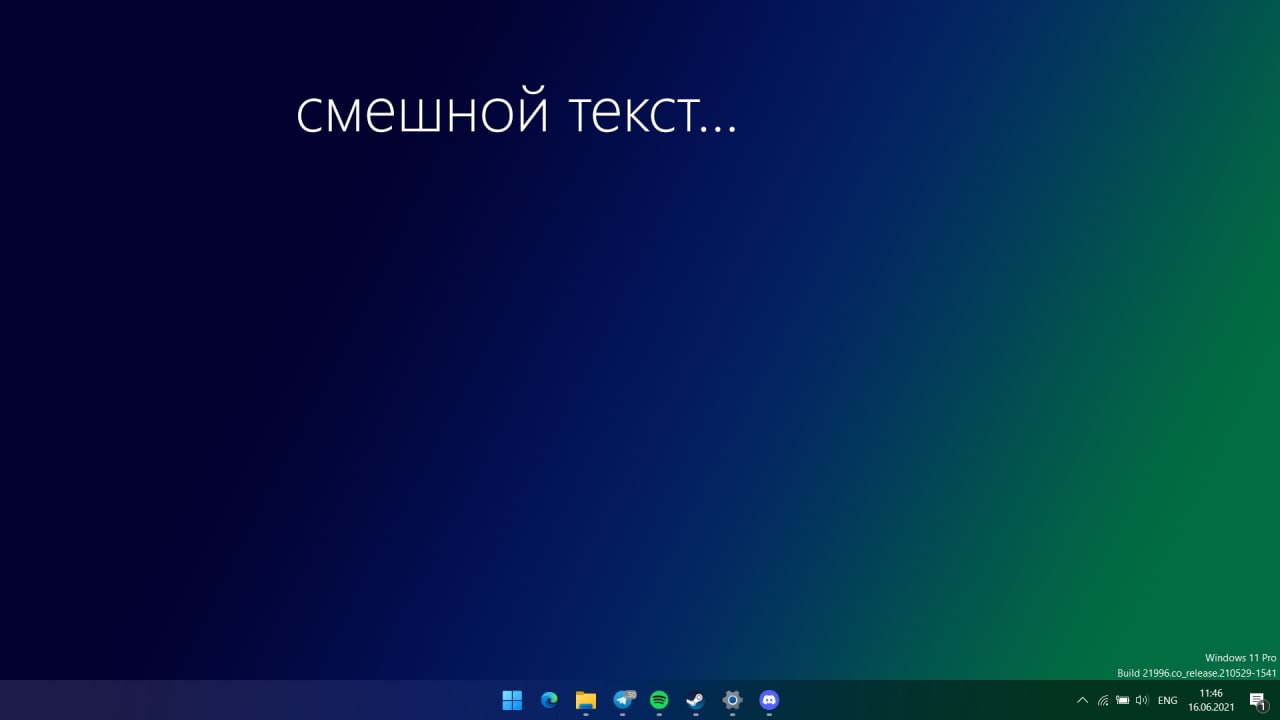Image resolution: width=1280 pixels, height=720 pixels.
Task: Open Discord from the taskbar
Action: point(769,700)
